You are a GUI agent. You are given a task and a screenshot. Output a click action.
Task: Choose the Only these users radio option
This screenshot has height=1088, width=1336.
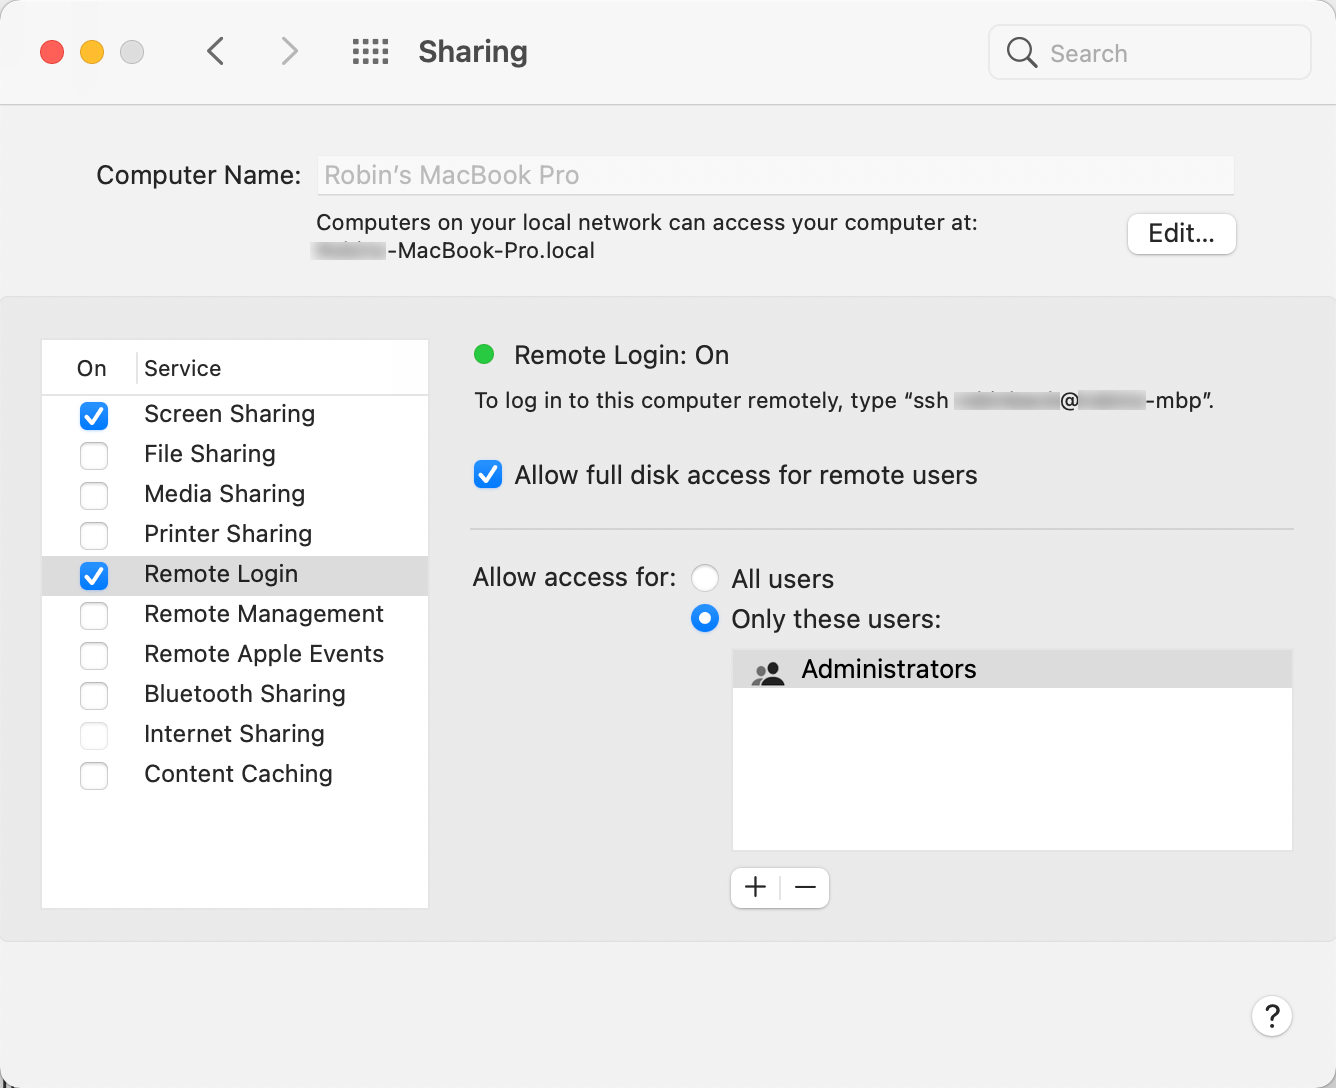705,618
